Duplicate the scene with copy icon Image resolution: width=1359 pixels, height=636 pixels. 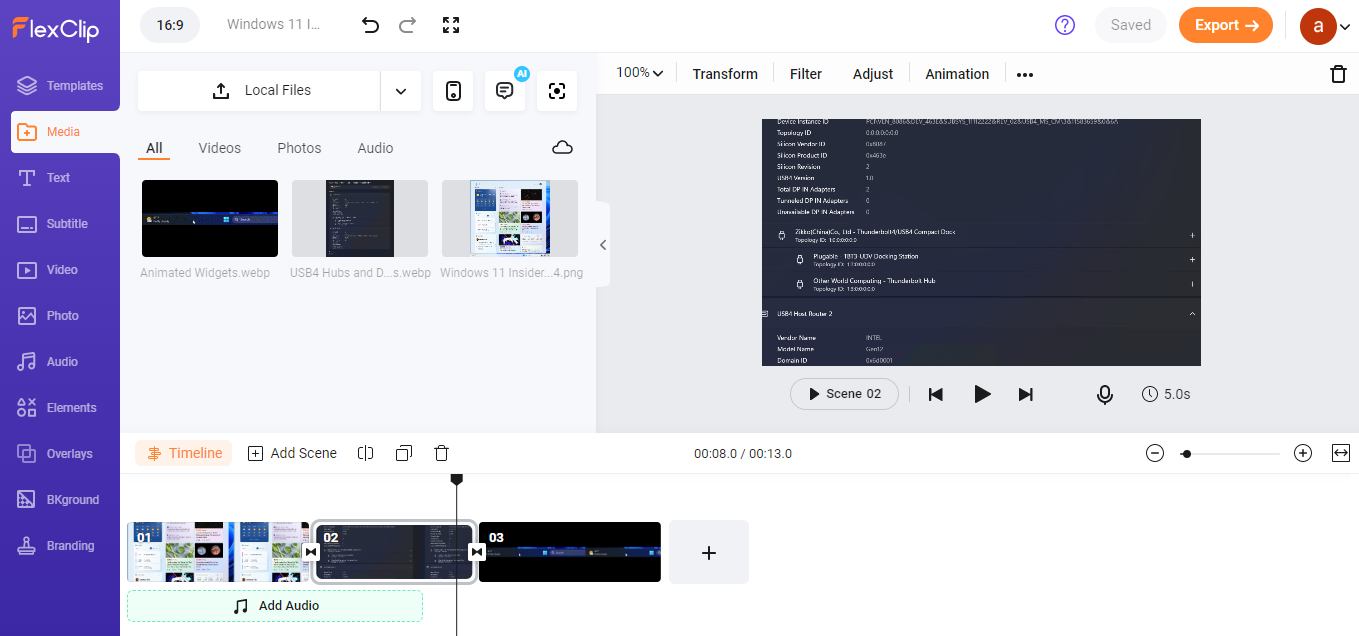(x=404, y=453)
